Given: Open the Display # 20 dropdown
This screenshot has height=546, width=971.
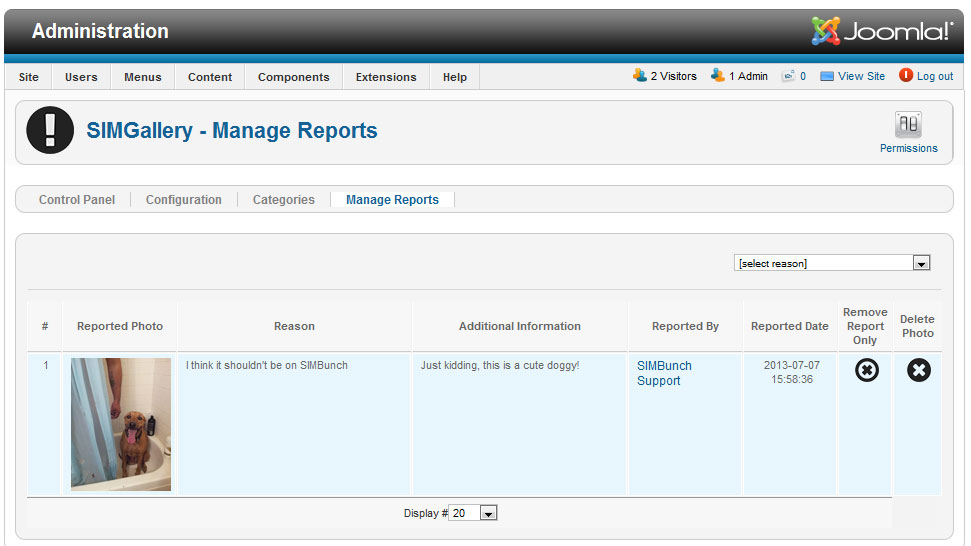Looking at the screenshot, I should 473,513.
